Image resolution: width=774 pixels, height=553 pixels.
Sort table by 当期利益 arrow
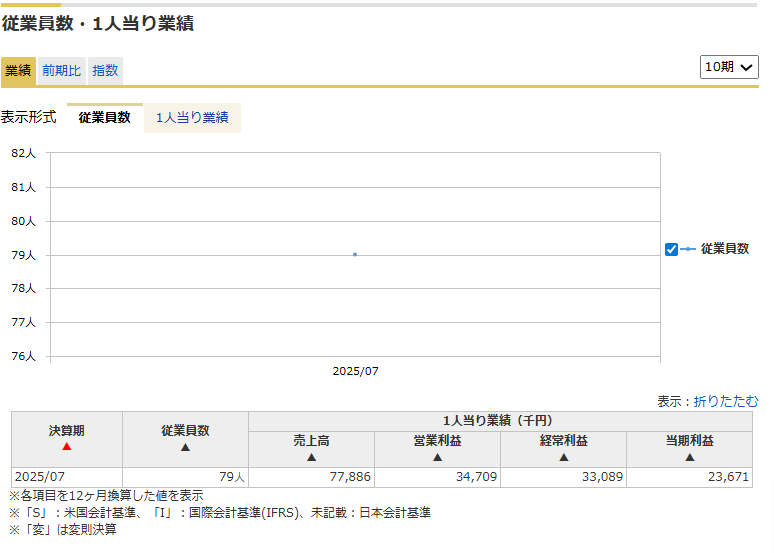[x=689, y=457]
